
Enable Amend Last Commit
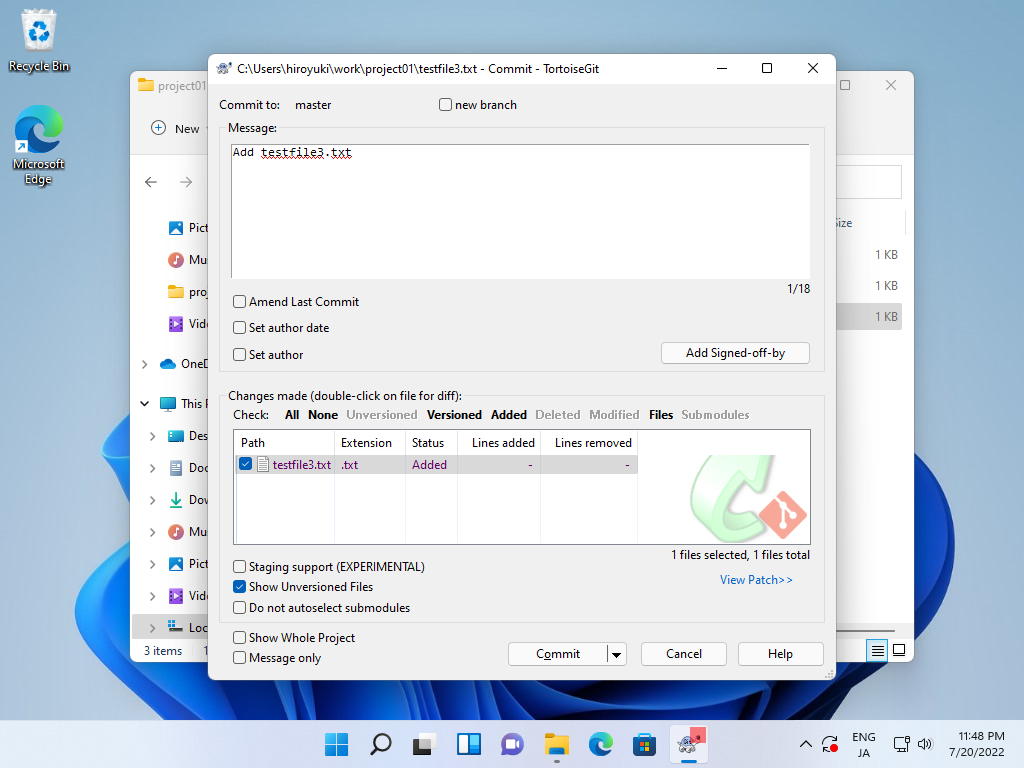click(238, 301)
